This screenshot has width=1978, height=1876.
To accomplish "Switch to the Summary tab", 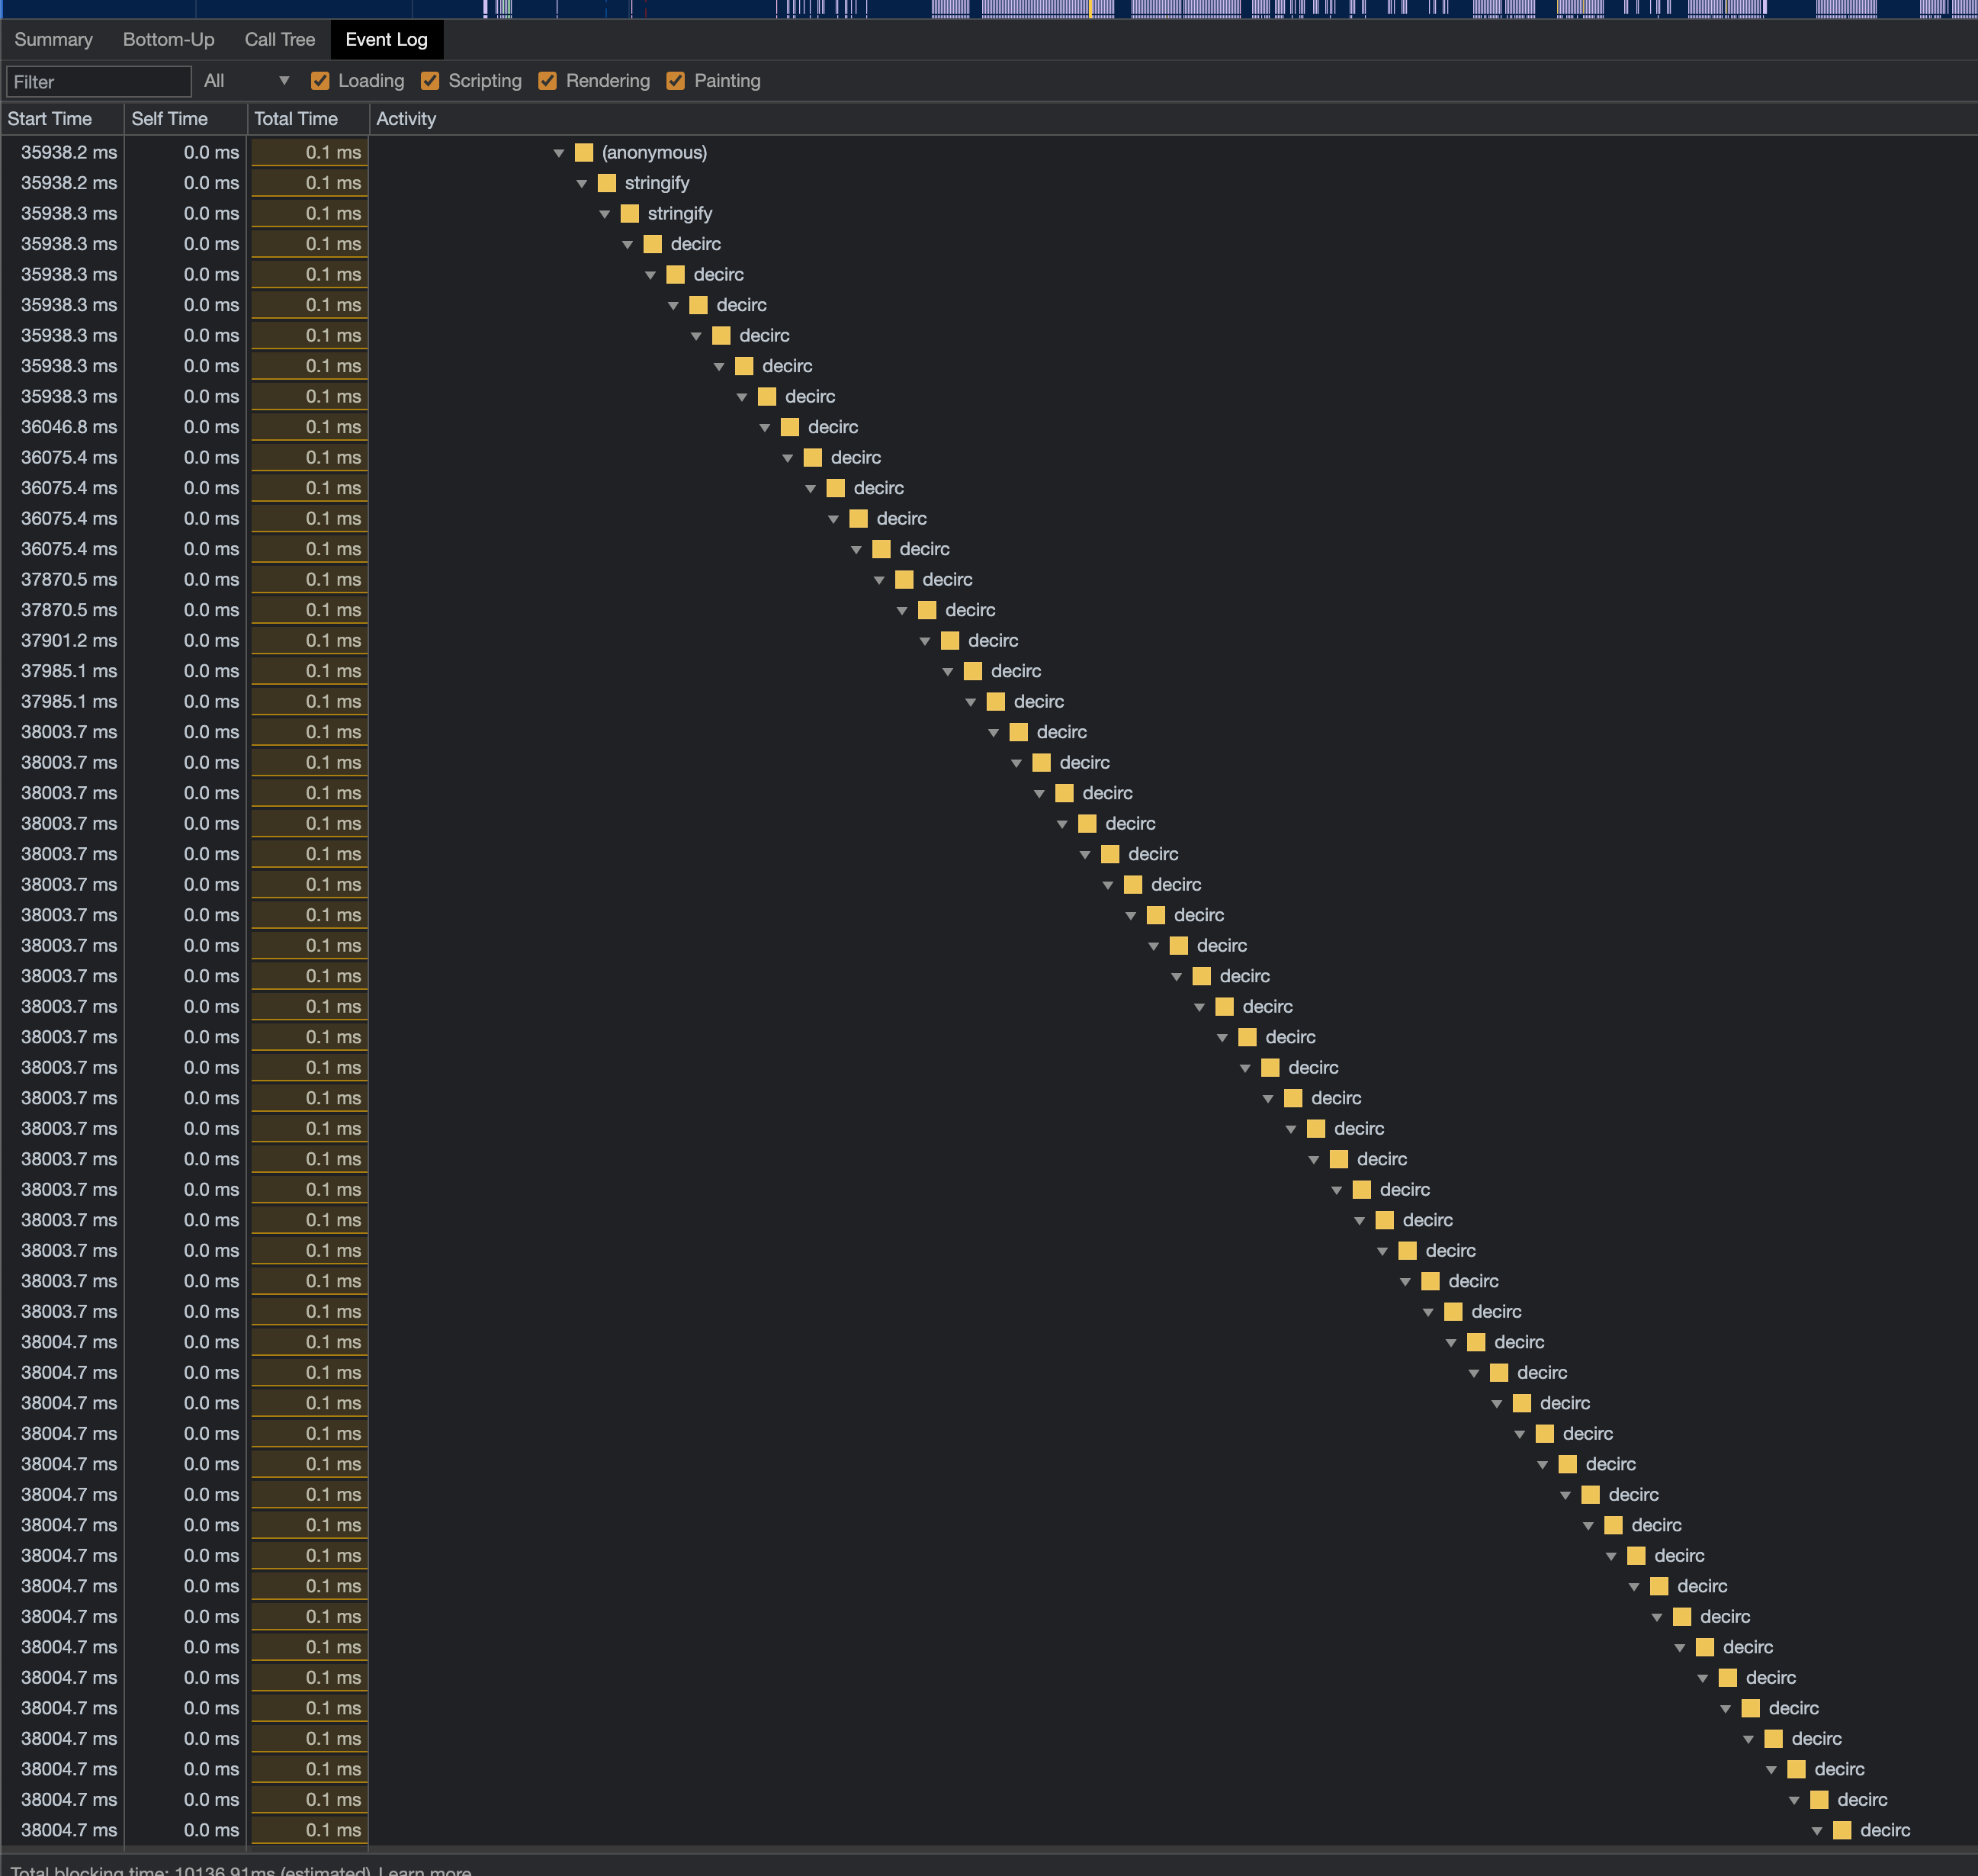I will 53,40.
